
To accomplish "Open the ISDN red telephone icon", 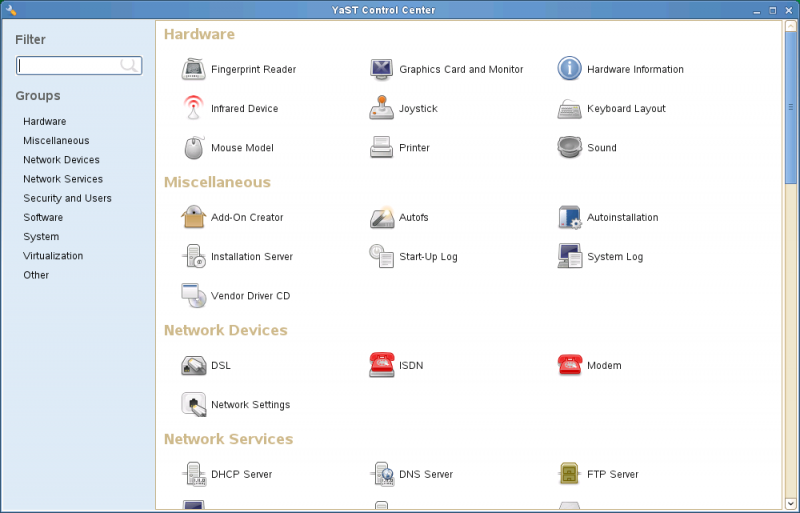I will 382,365.
